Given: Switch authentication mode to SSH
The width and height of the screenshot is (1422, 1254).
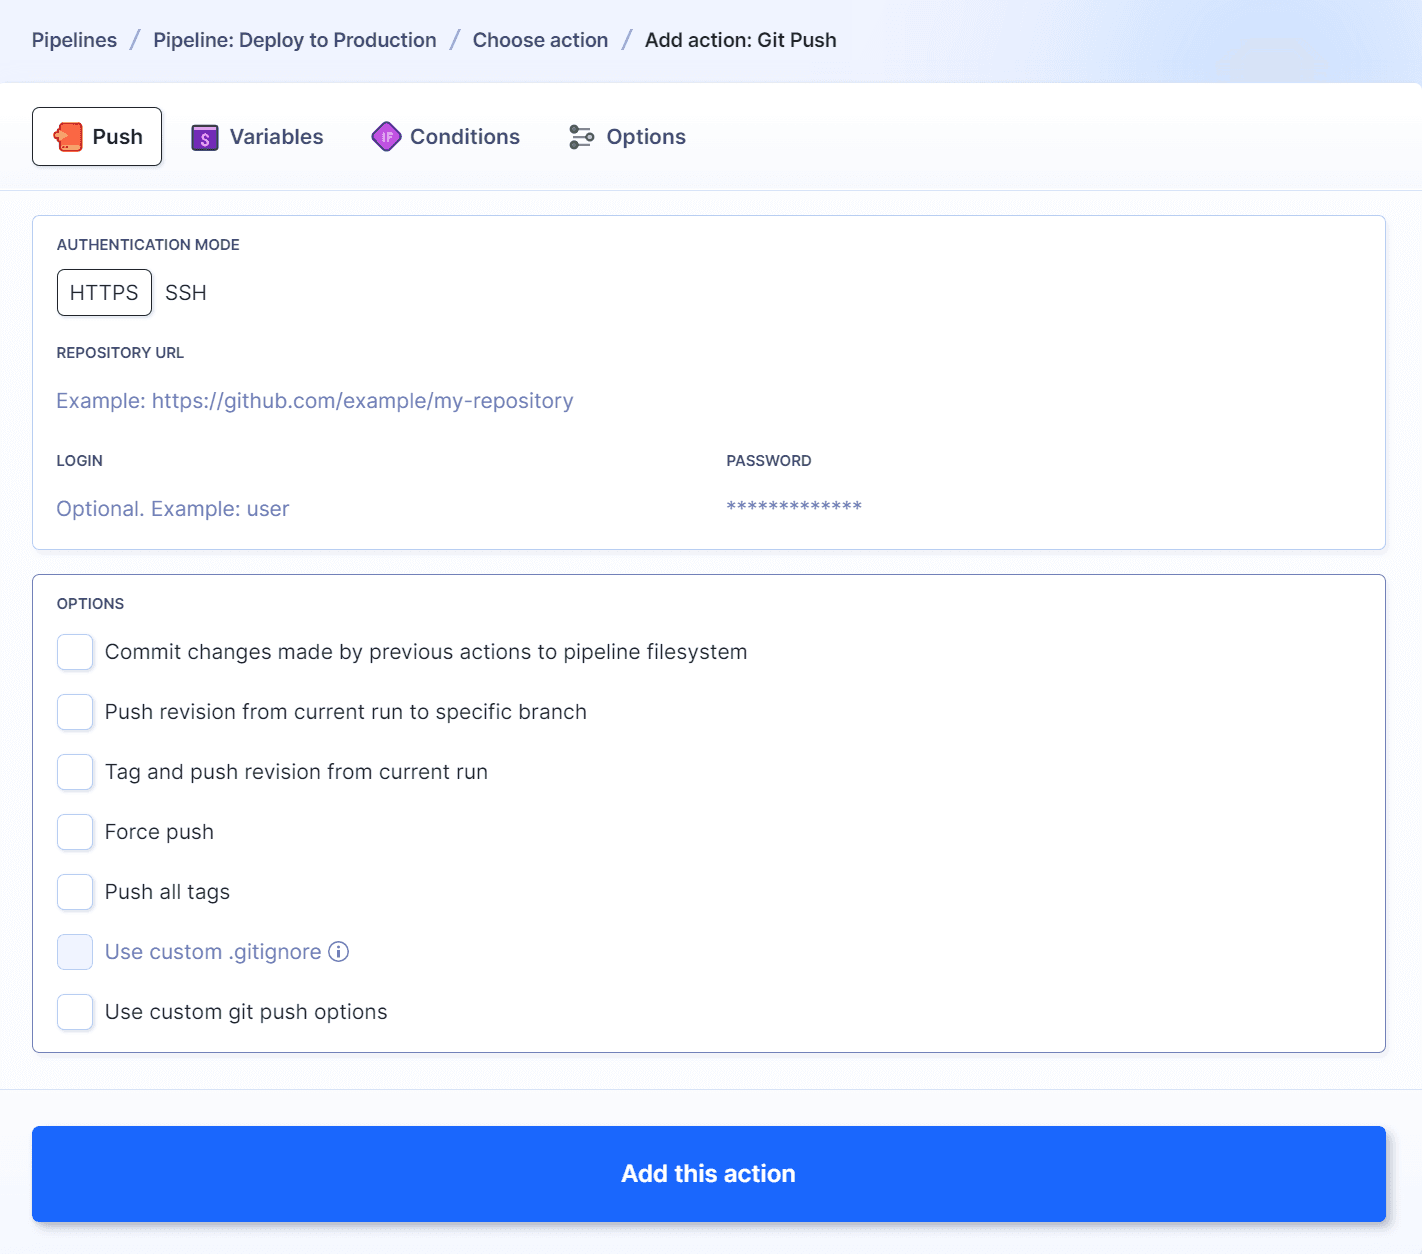Looking at the screenshot, I should [186, 293].
